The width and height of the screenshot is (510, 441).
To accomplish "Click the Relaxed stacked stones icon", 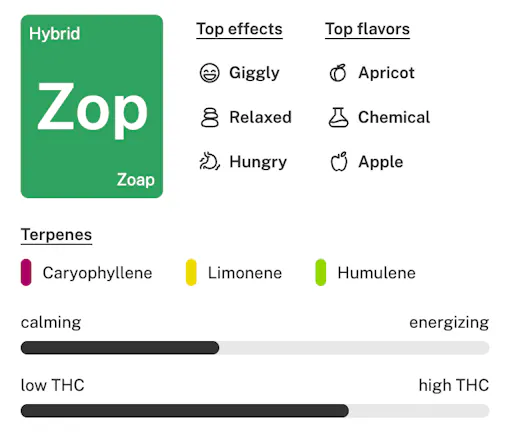I will click(210, 117).
